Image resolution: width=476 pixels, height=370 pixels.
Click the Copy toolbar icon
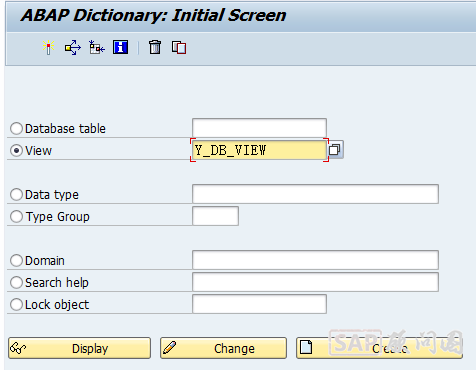(179, 47)
